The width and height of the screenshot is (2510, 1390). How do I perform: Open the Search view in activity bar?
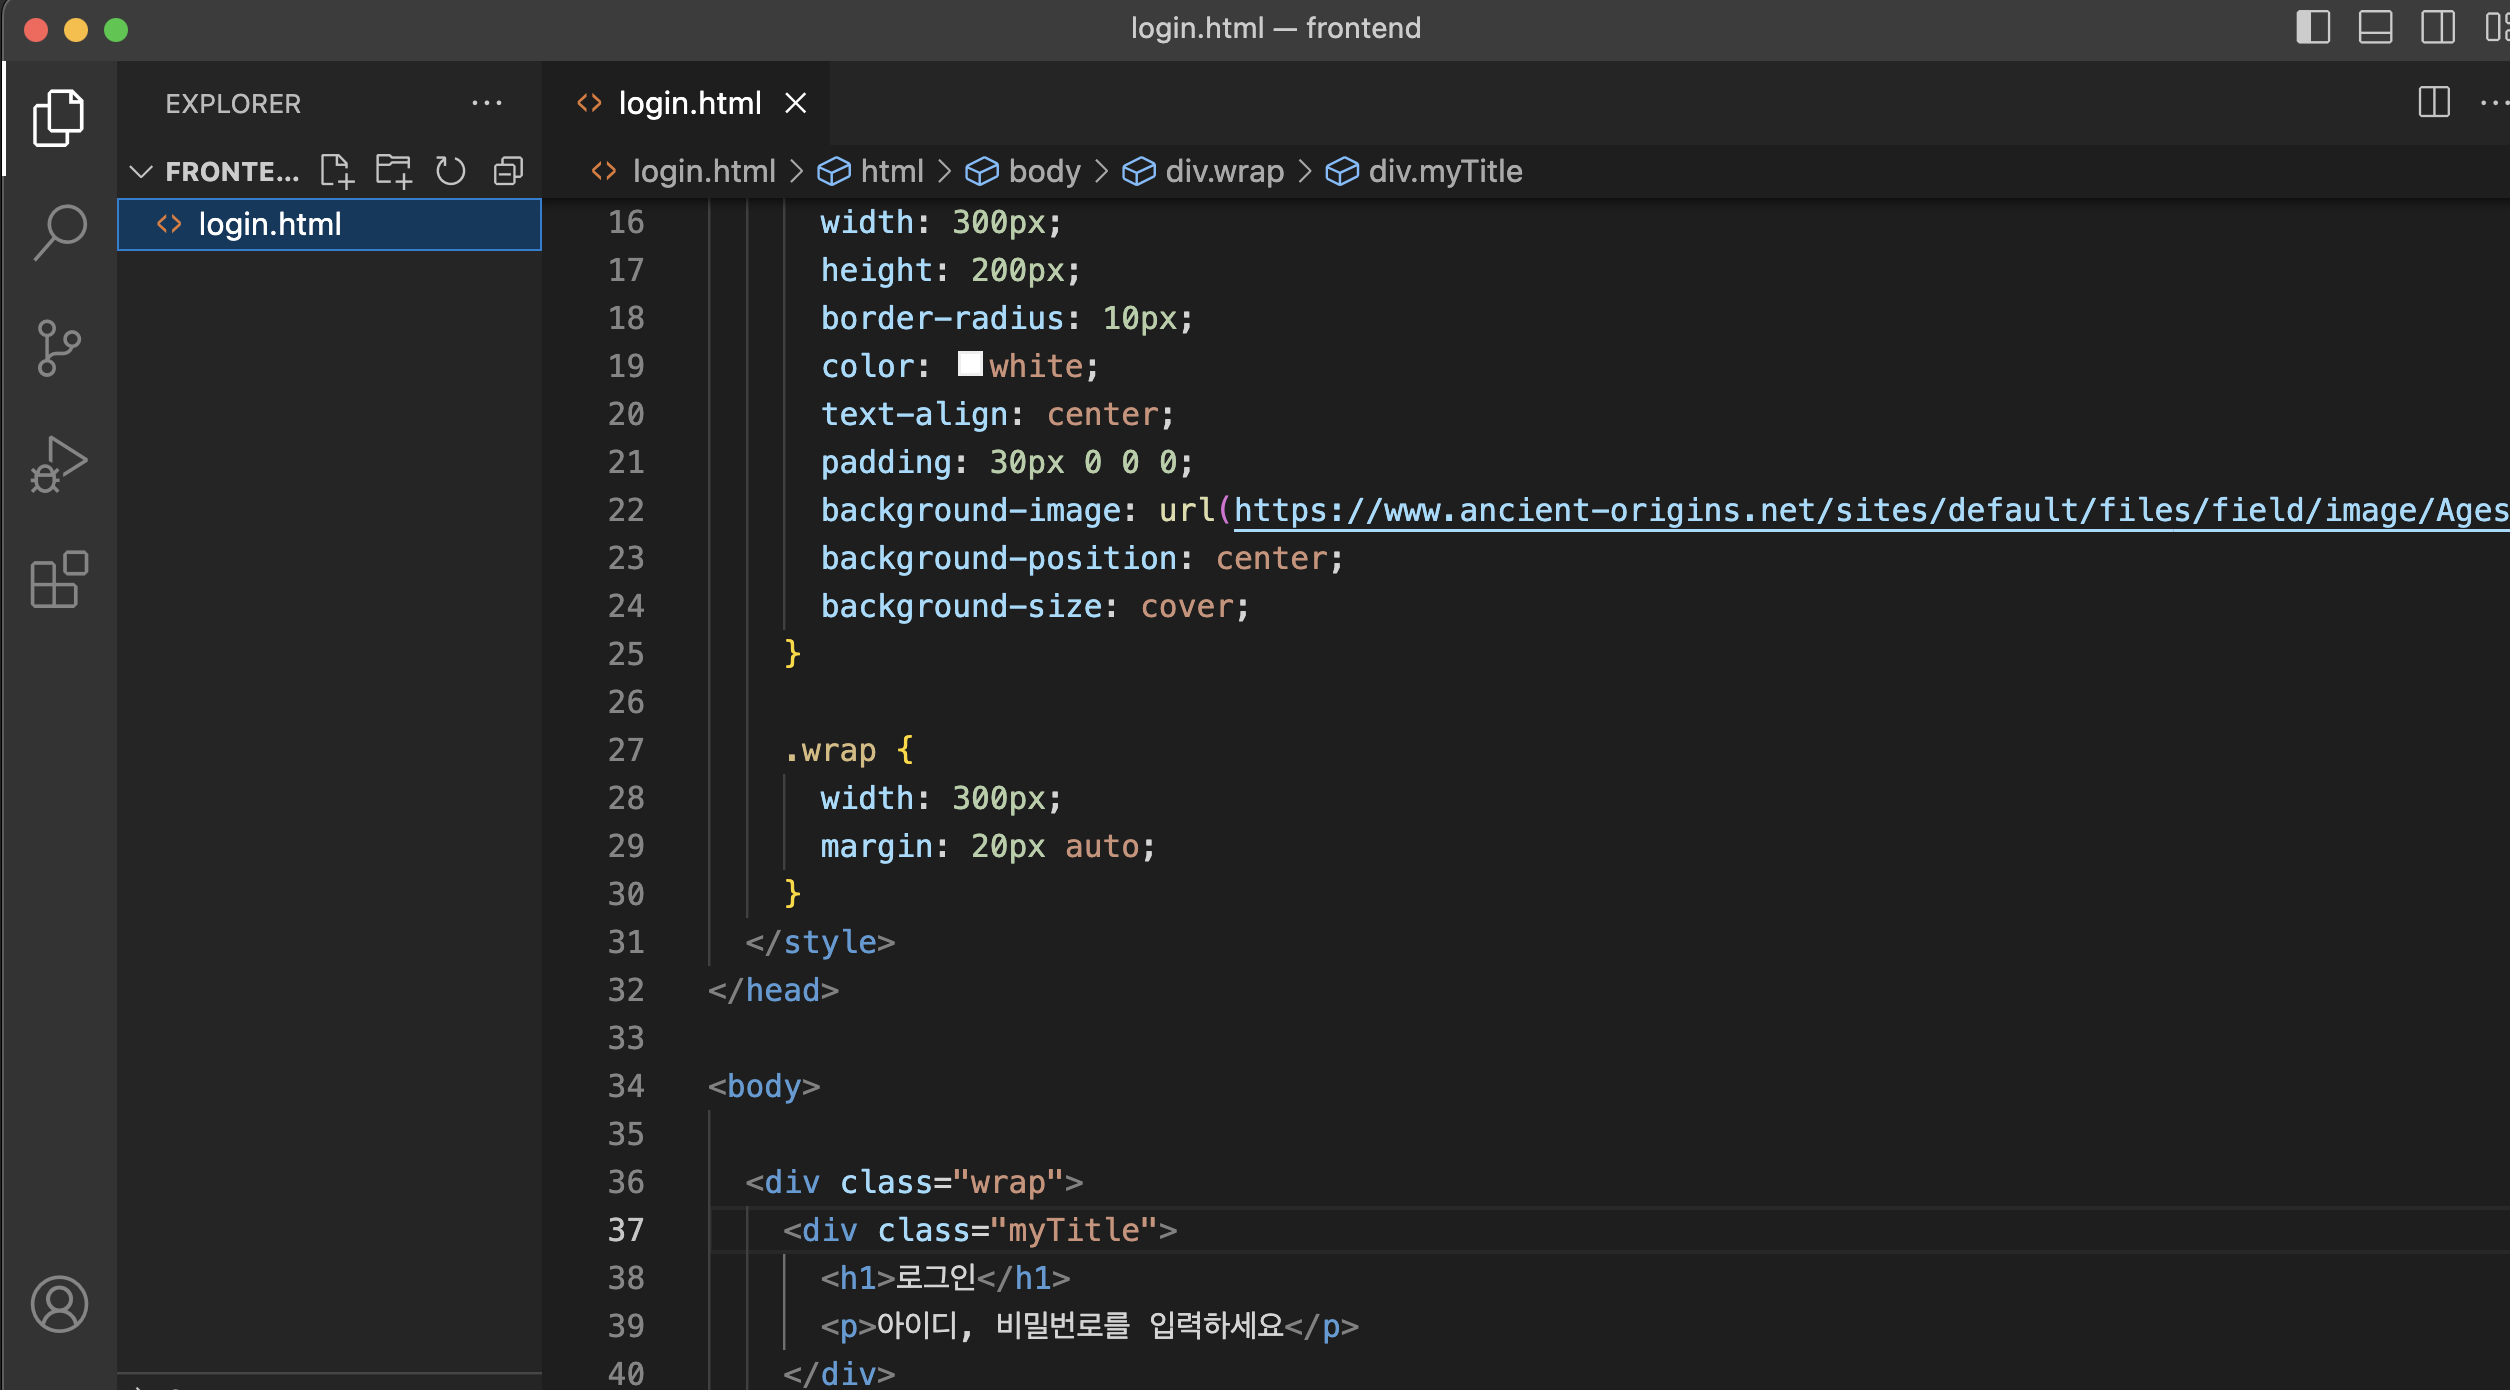[59, 233]
